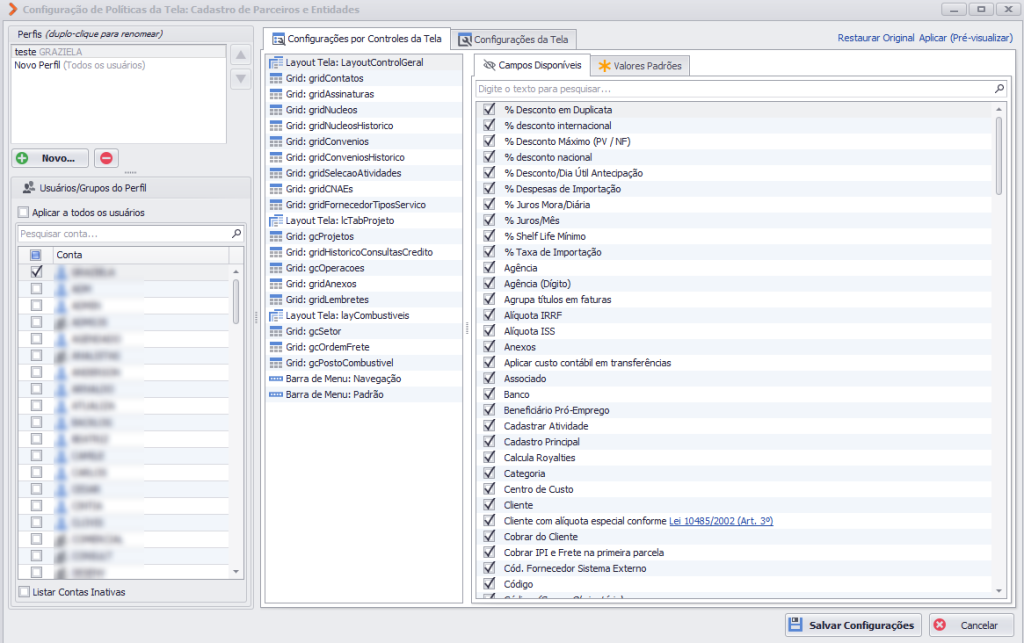Screen dimensions: 1024x643
Task: Click accounts list scroll down arrow
Action: coord(236,571)
